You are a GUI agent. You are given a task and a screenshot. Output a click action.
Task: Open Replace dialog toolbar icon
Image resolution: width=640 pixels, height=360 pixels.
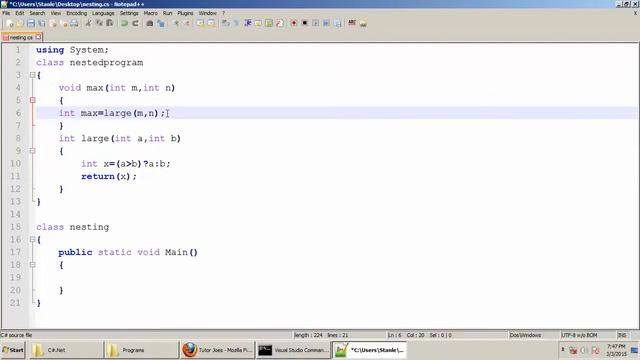(x=161, y=23)
